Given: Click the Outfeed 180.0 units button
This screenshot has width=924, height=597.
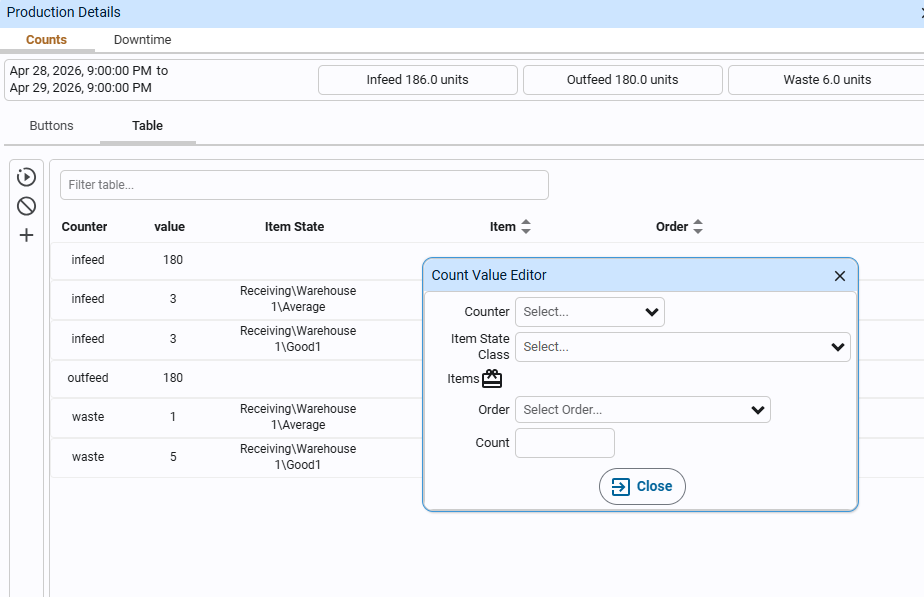Looking at the screenshot, I should (x=623, y=80).
